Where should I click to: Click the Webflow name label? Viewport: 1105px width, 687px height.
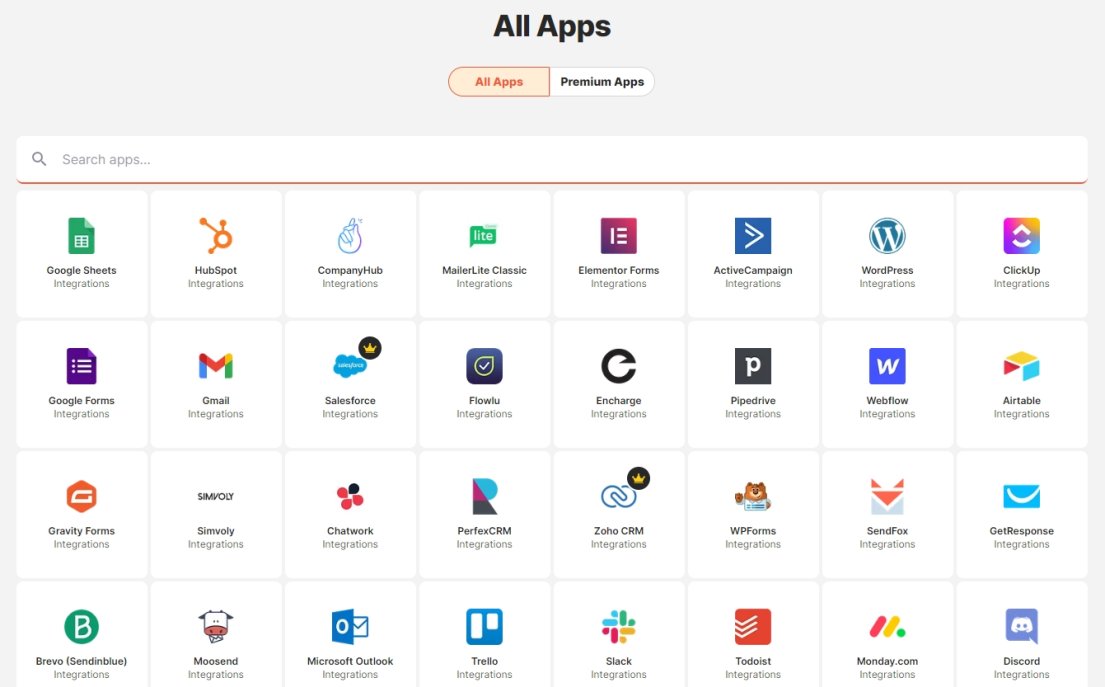tap(887, 400)
